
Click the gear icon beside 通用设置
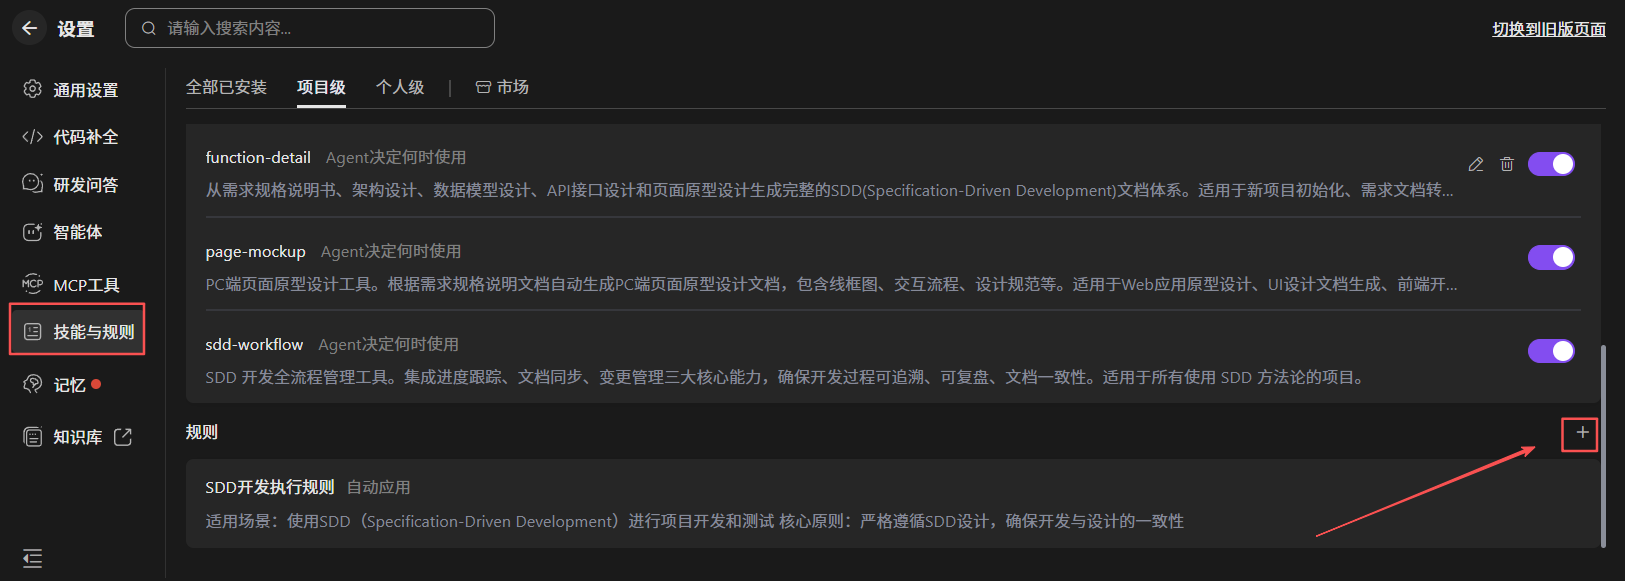pyautogui.click(x=33, y=89)
